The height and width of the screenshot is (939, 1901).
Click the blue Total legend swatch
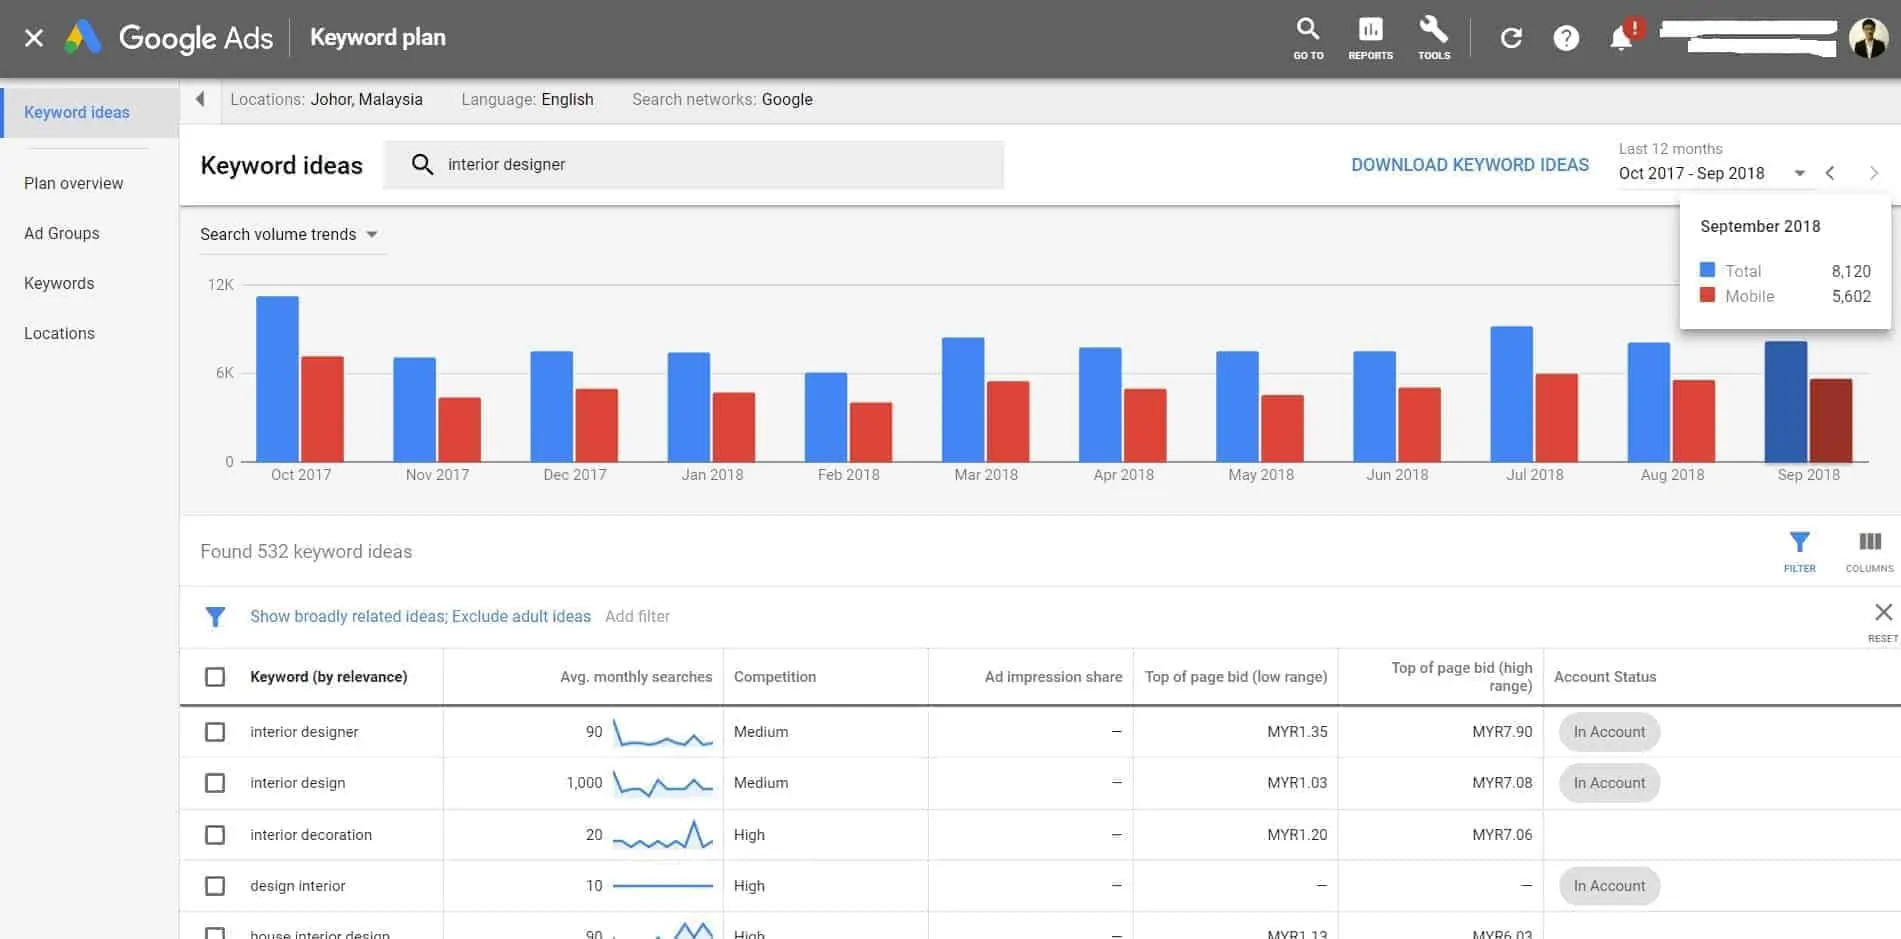pos(1707,270)
